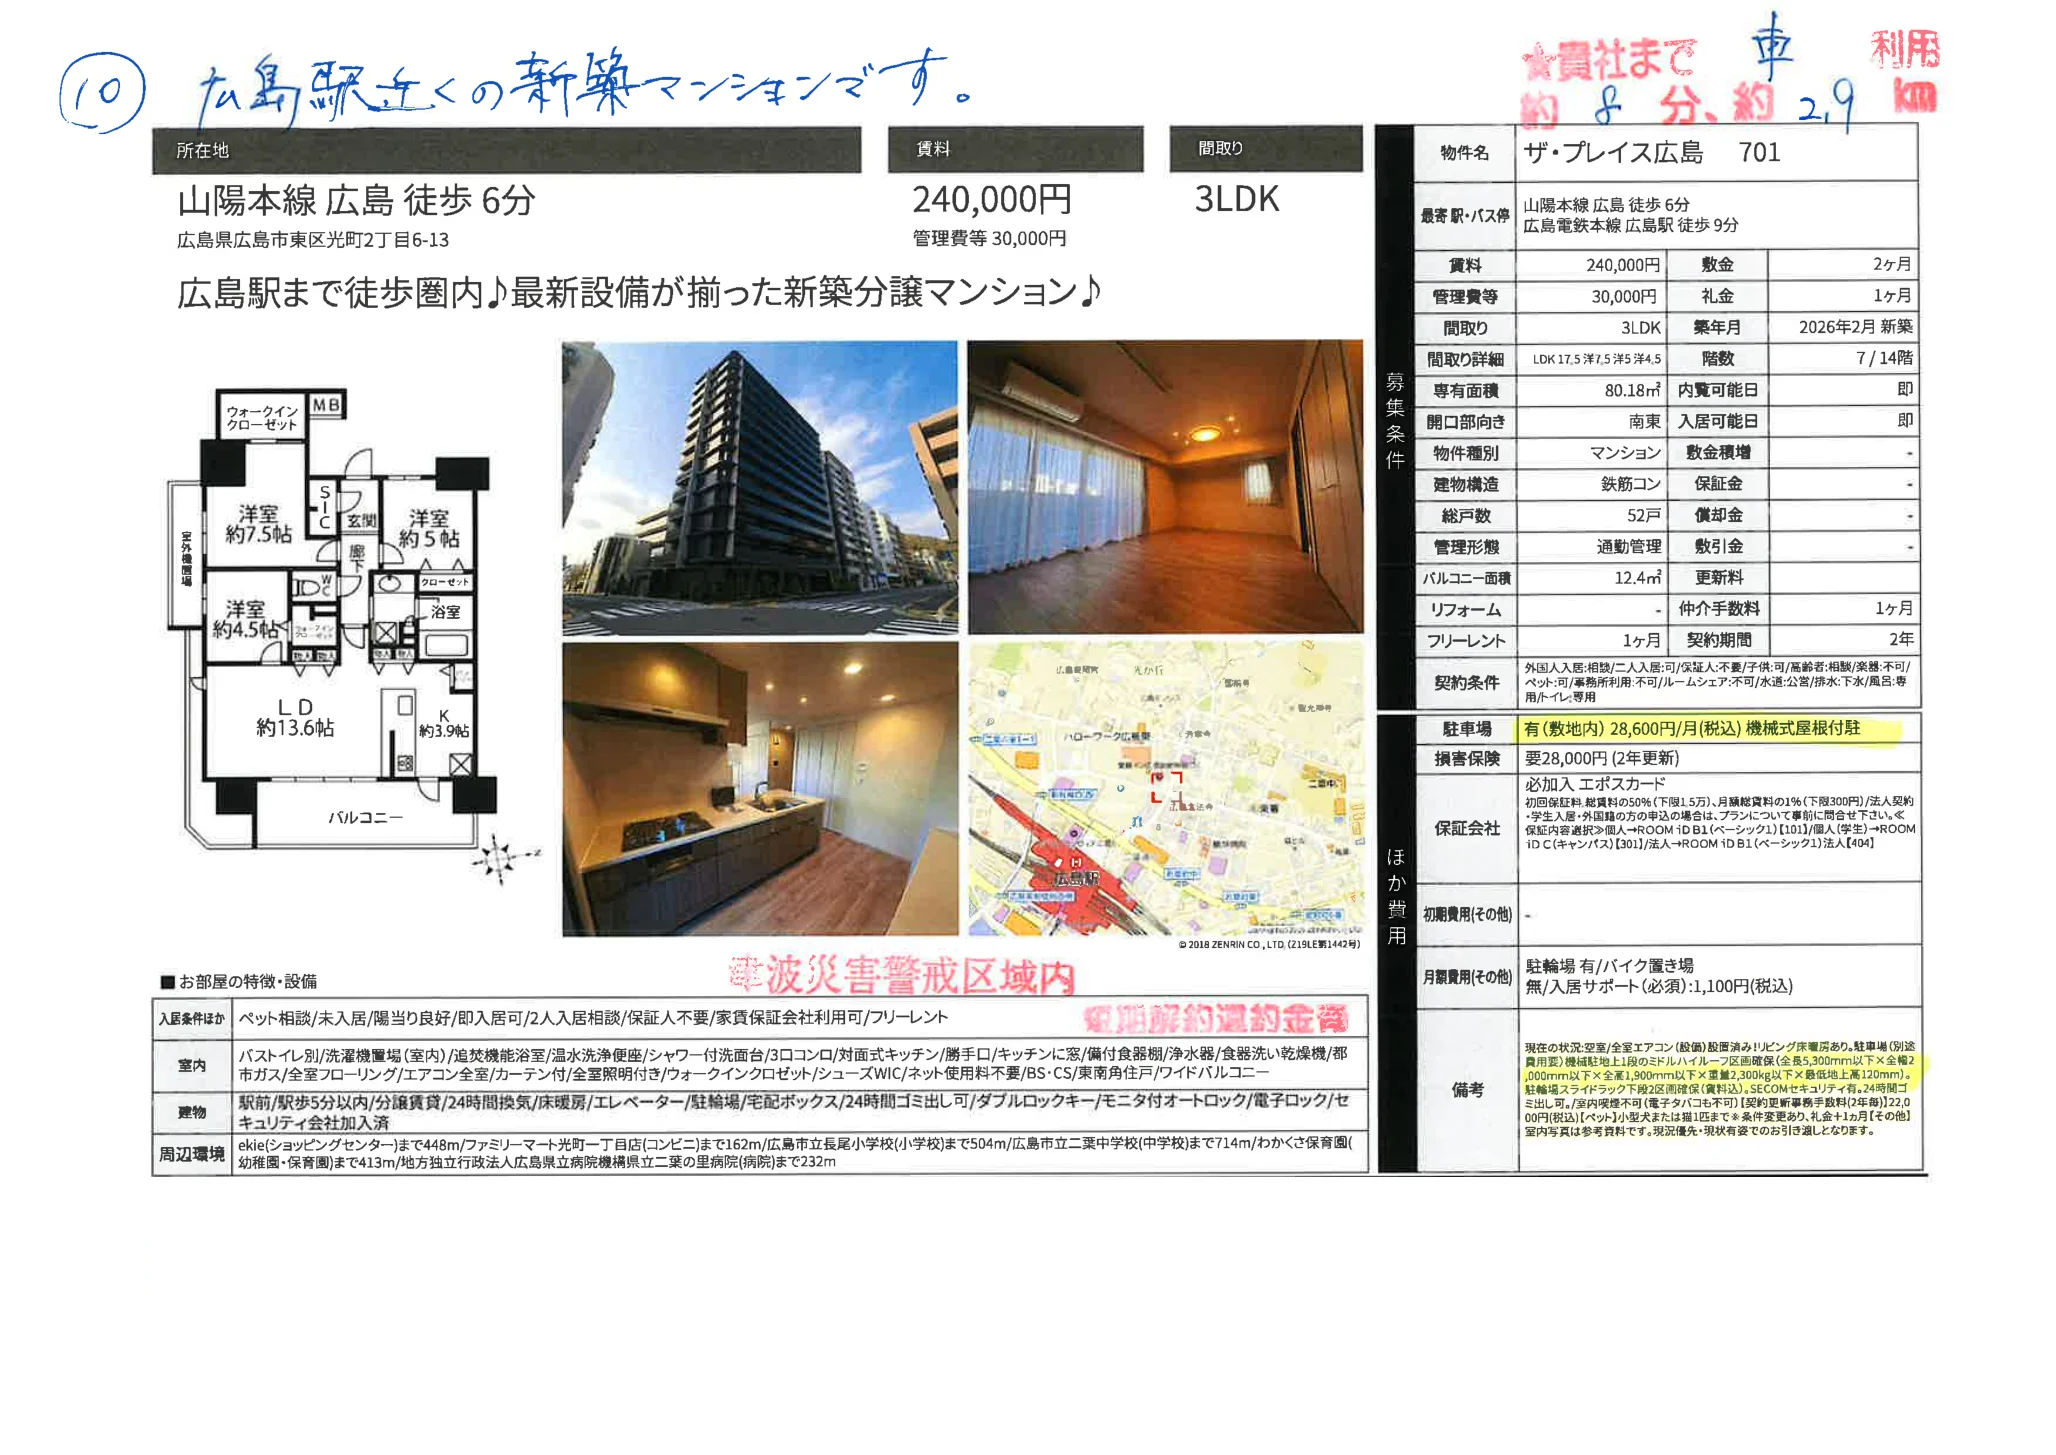
Task: Select the 開口部向き value 南東
Action: tap(1644, 422)
